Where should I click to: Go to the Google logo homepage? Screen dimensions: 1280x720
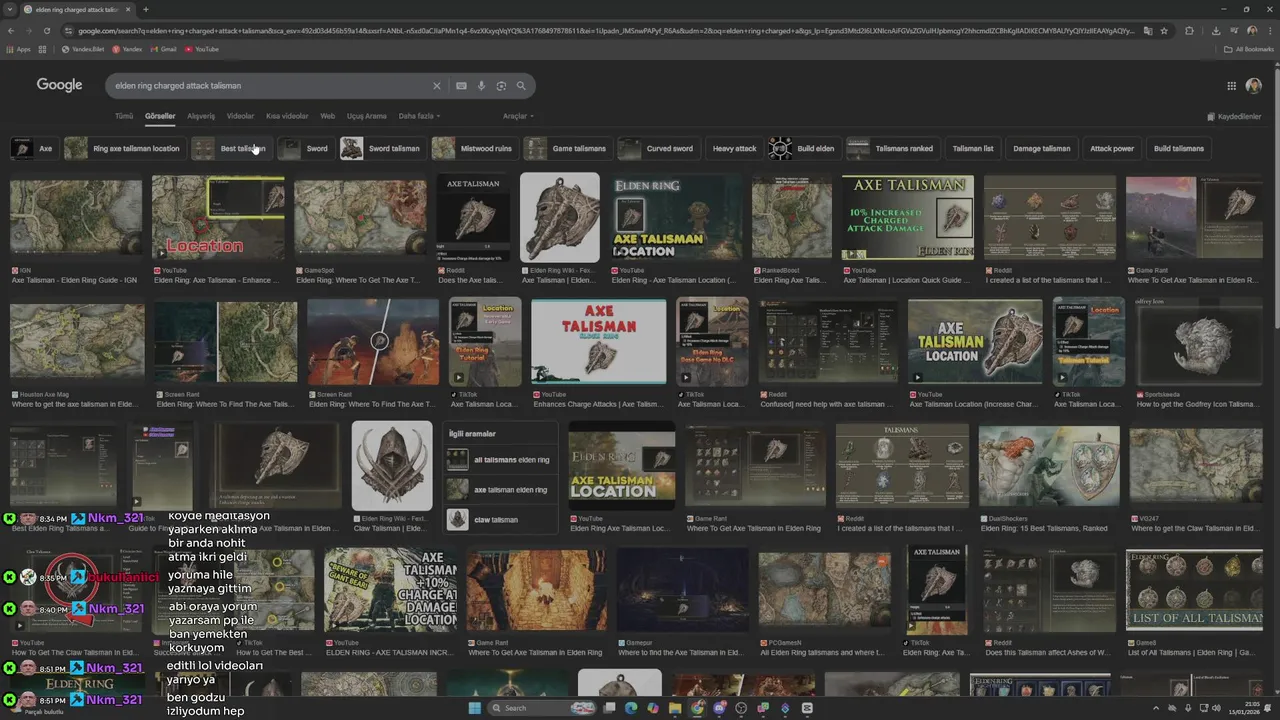[x=60, y=85]
